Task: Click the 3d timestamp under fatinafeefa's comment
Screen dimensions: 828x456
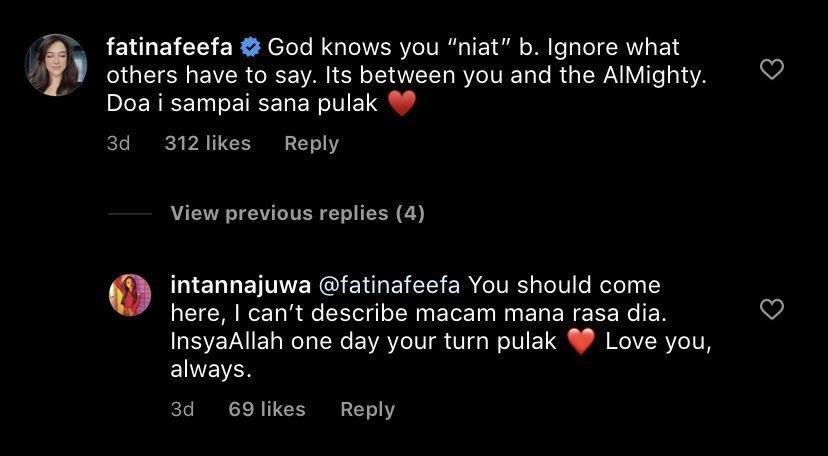Action: tap(118, 143)
